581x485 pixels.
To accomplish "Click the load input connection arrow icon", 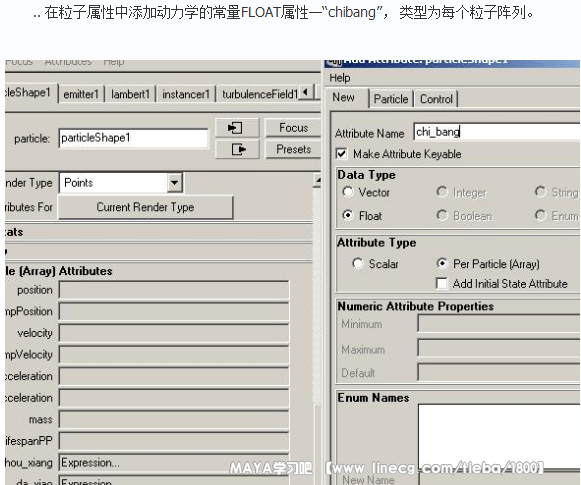I will pyautogui.click(x=236, y=128).
